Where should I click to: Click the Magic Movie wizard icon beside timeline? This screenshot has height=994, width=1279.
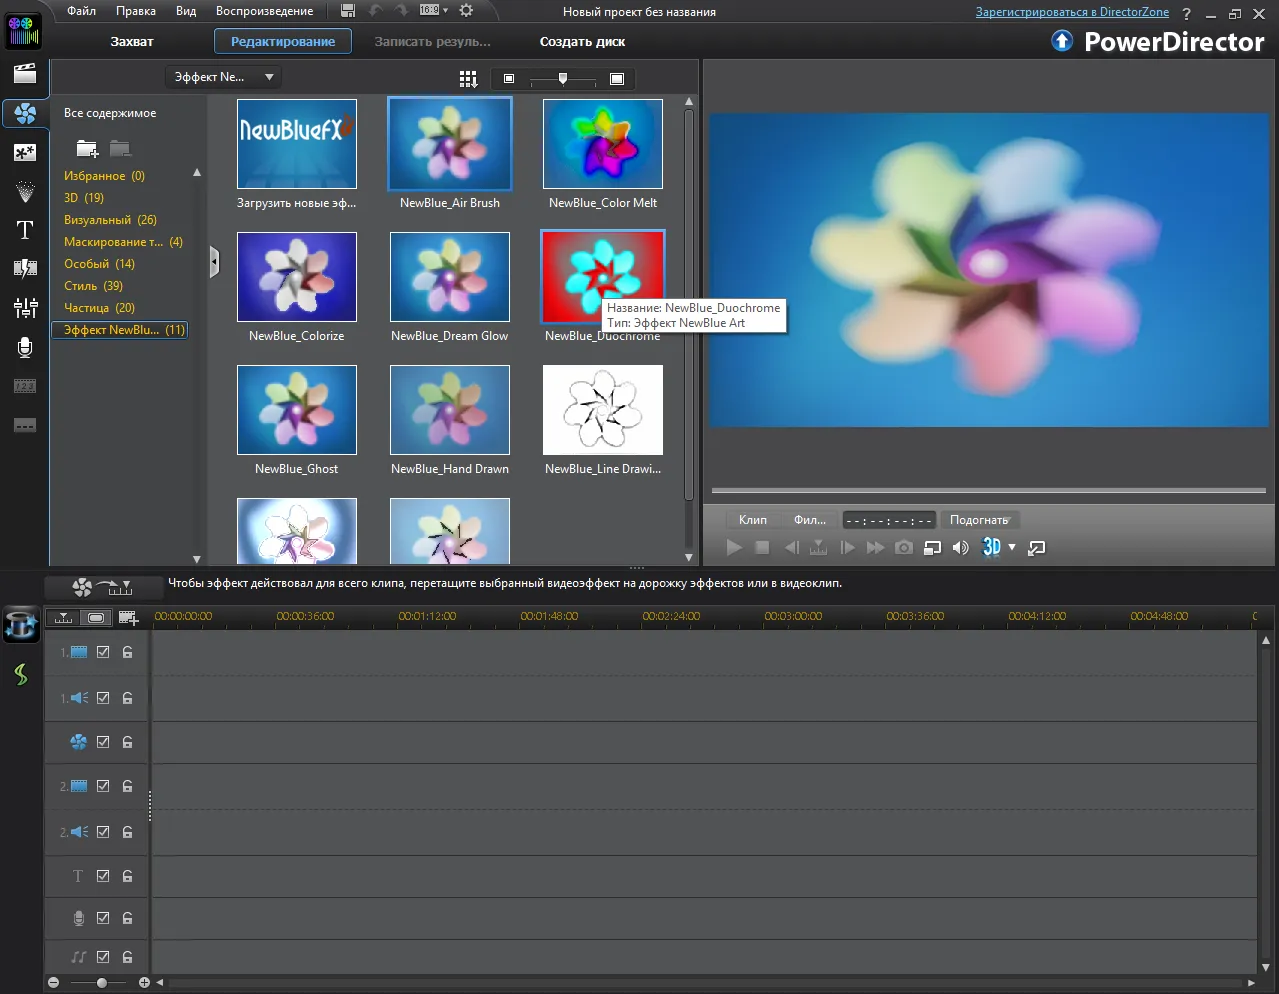(22, 625)
